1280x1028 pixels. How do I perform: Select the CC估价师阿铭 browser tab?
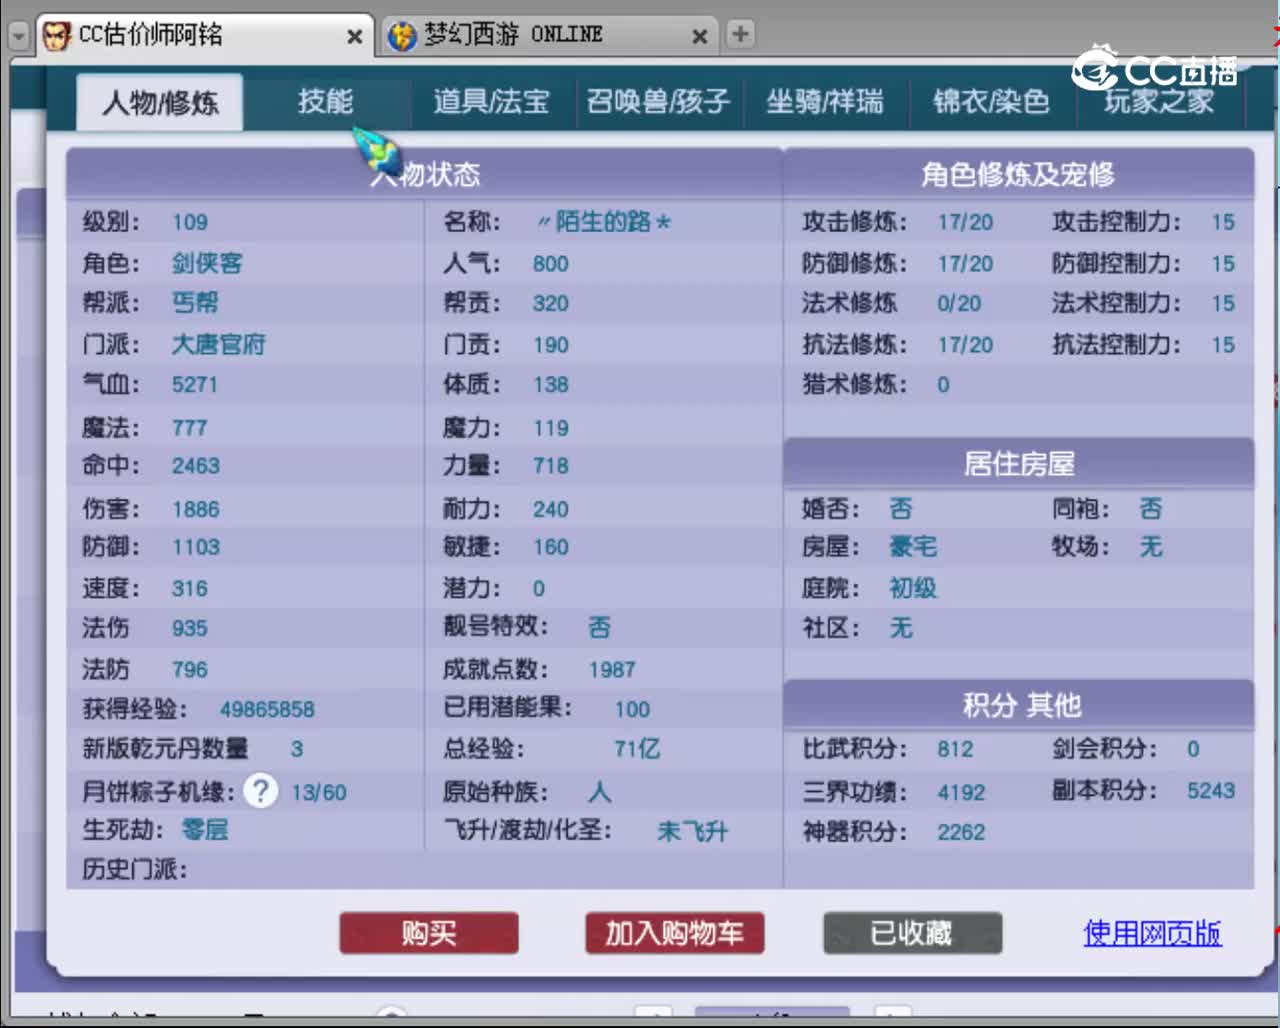(204, 36)
